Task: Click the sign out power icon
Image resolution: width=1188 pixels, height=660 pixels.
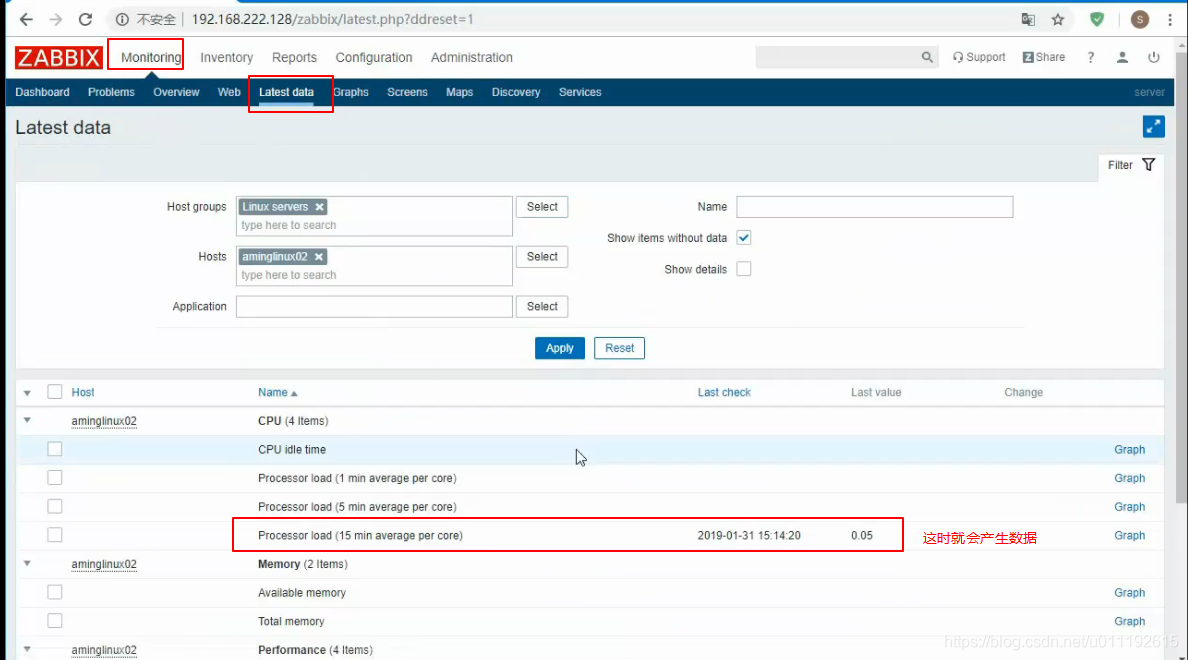Action: pos(1153,57)
